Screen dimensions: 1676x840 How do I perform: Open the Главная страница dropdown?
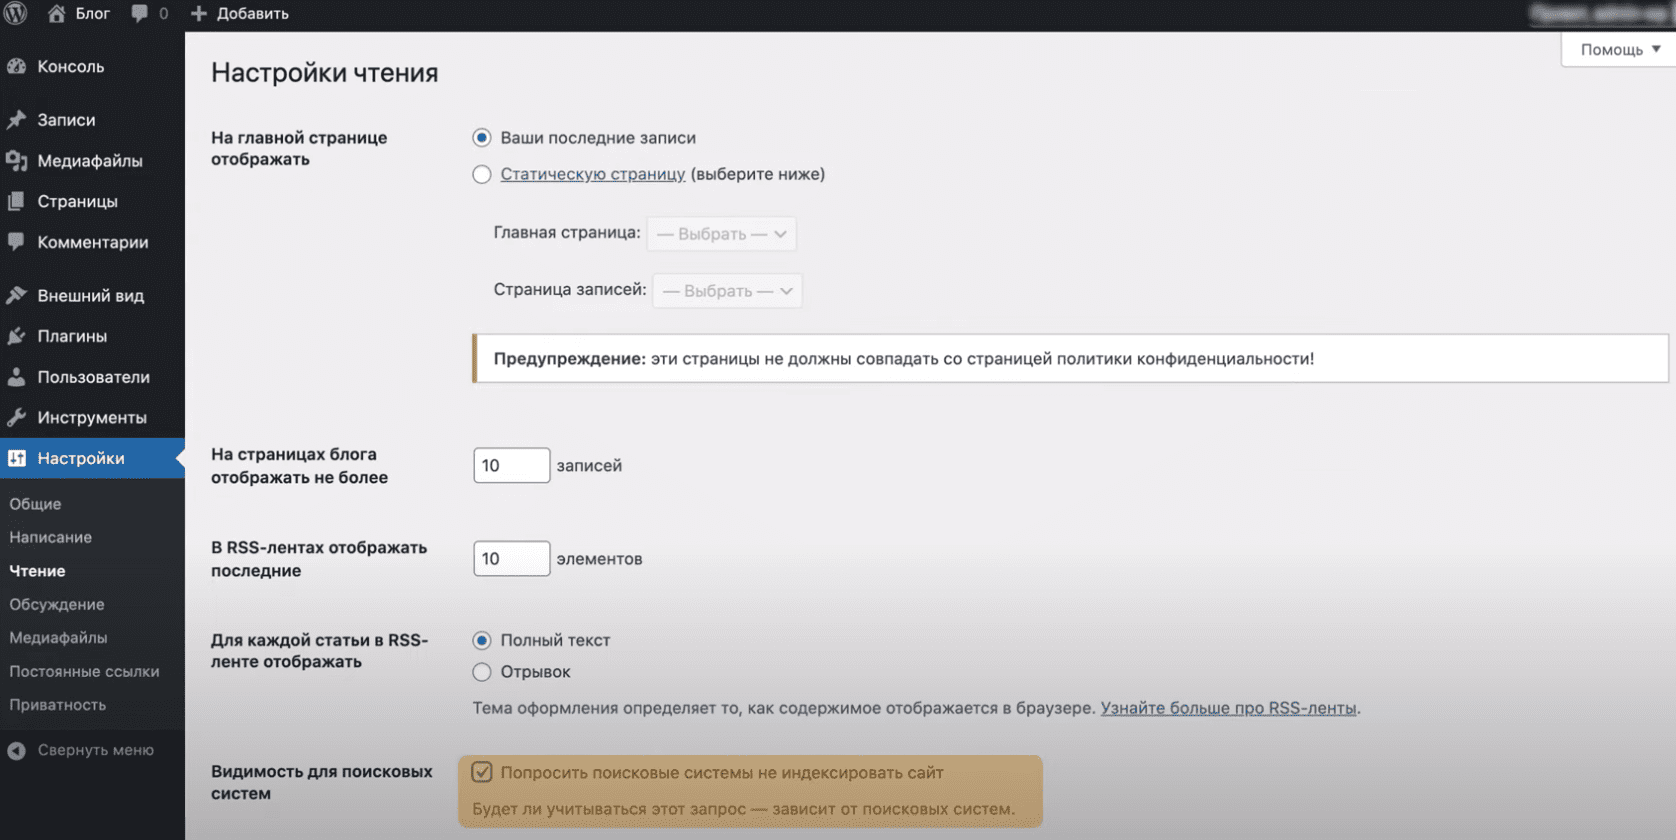tap(722, 234)
